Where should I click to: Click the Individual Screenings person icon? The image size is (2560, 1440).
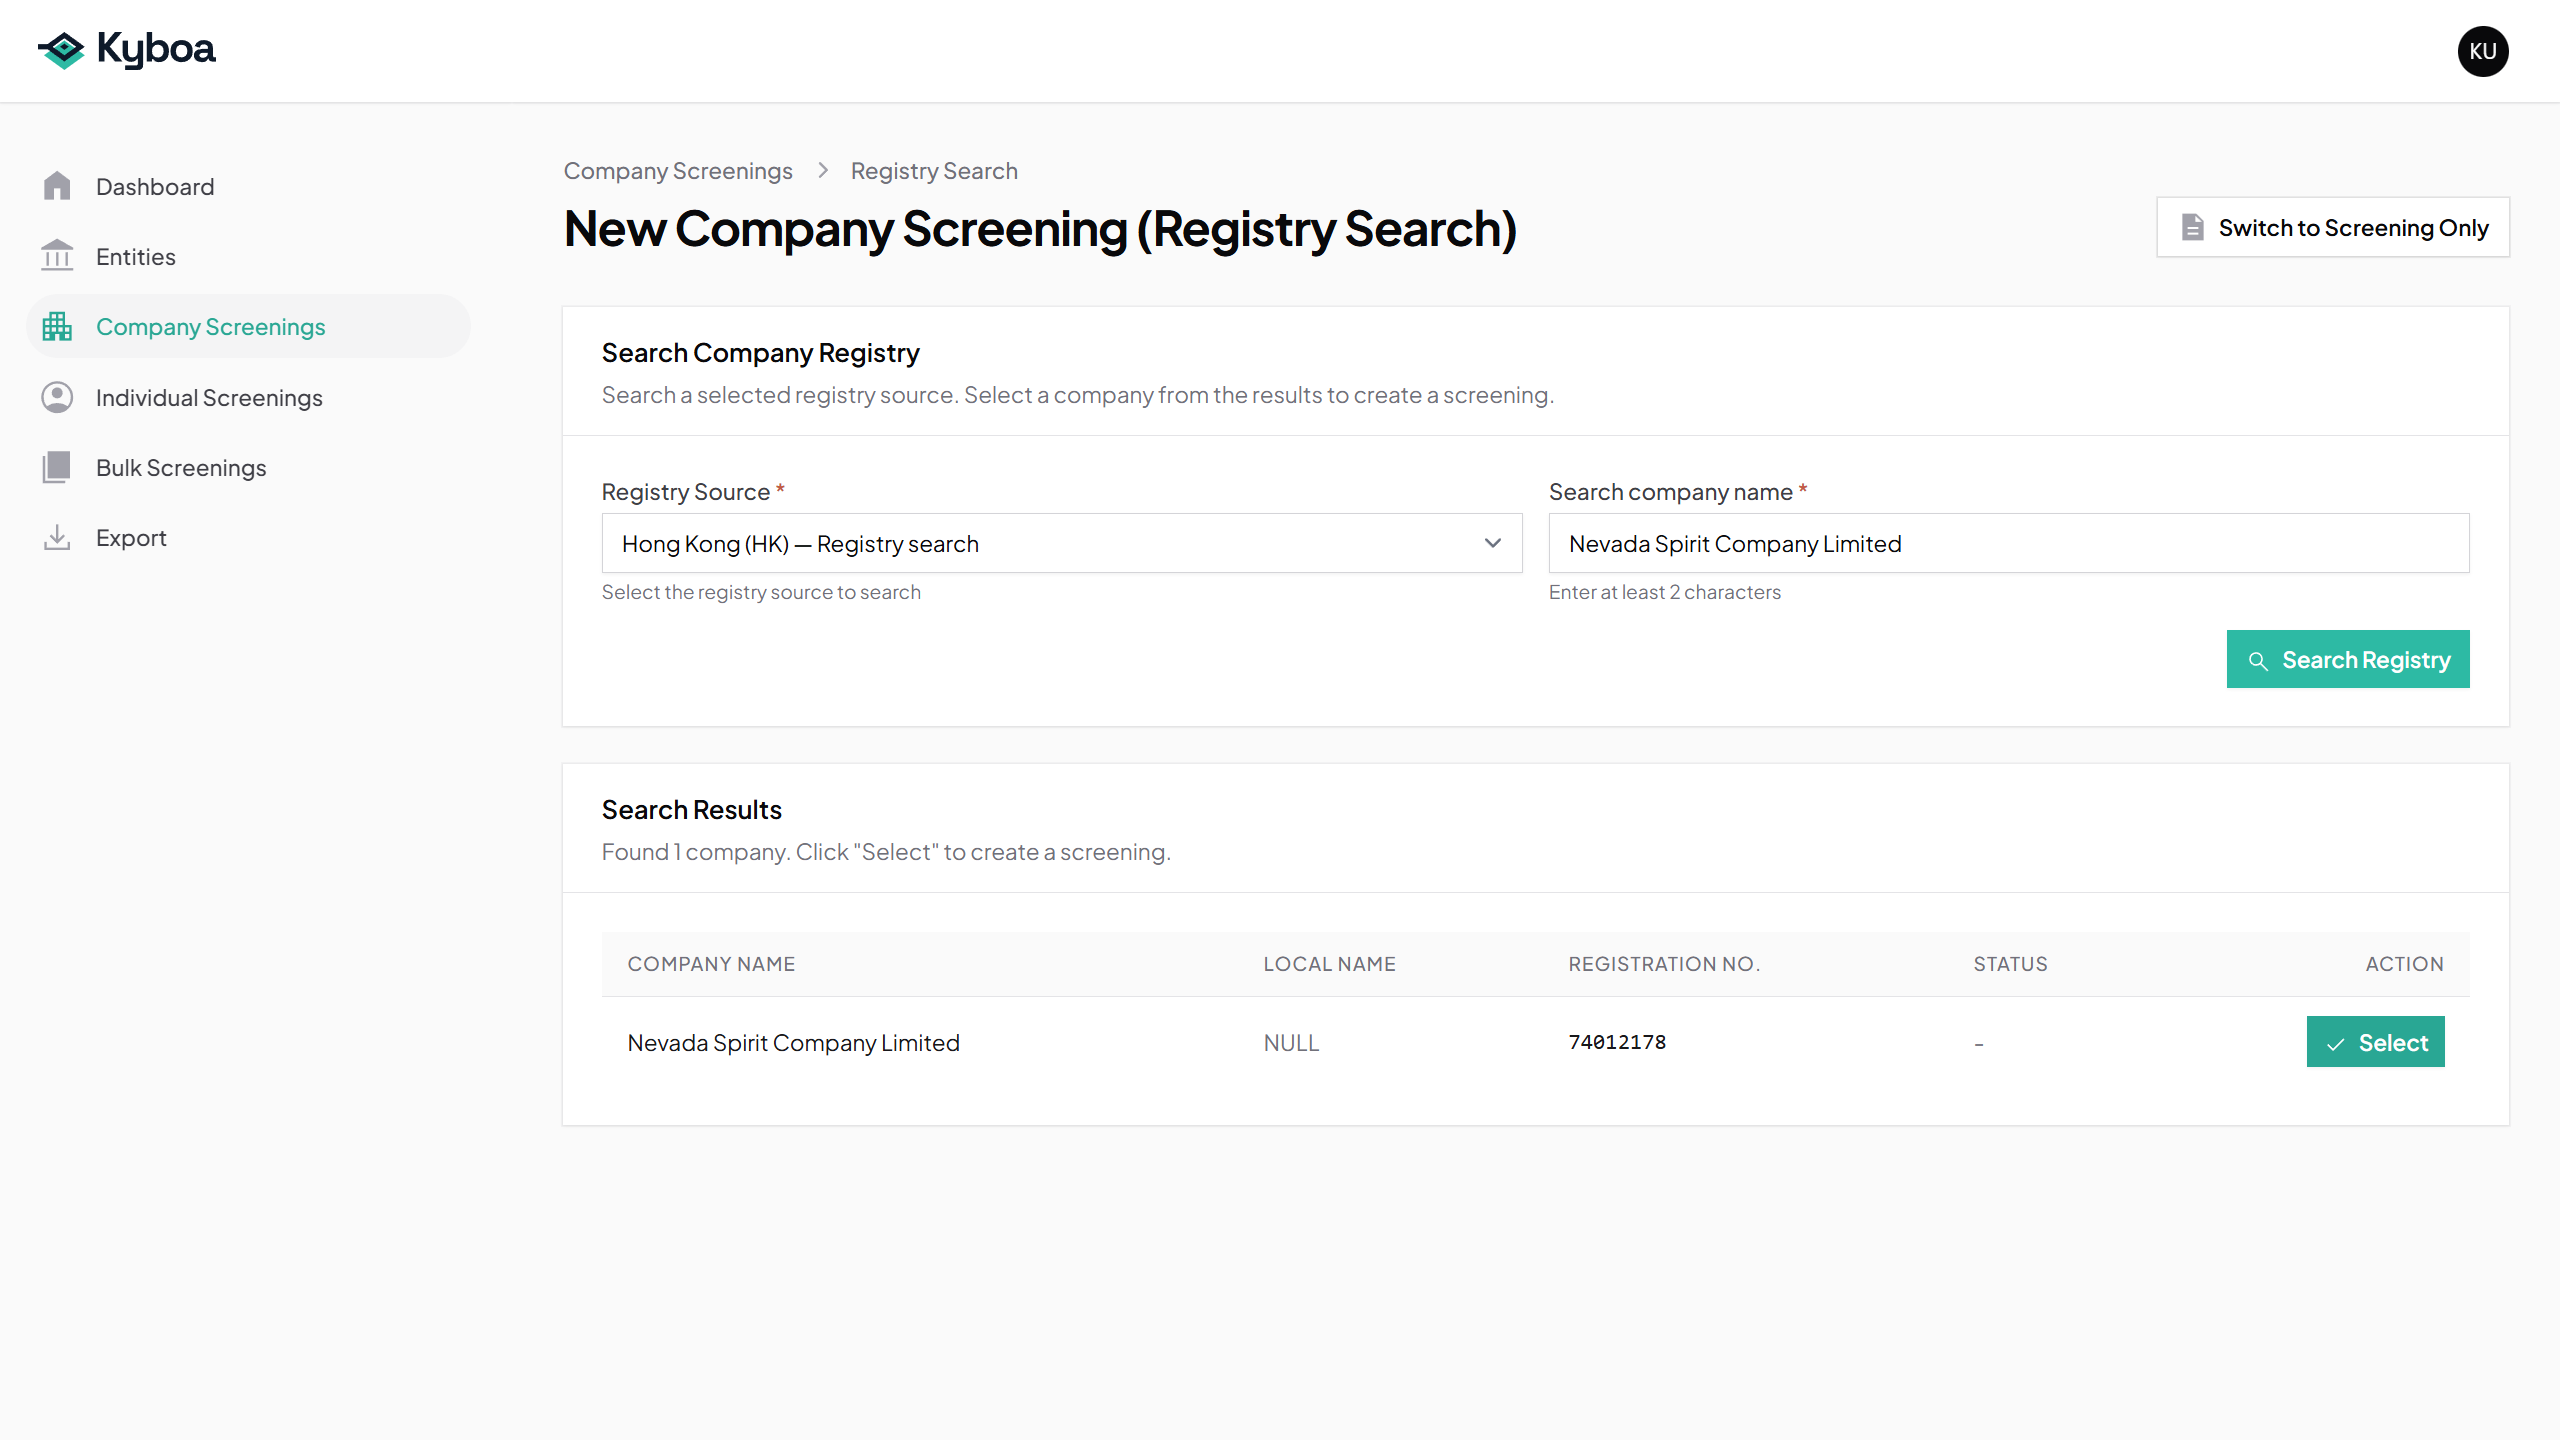coord(57,397)
